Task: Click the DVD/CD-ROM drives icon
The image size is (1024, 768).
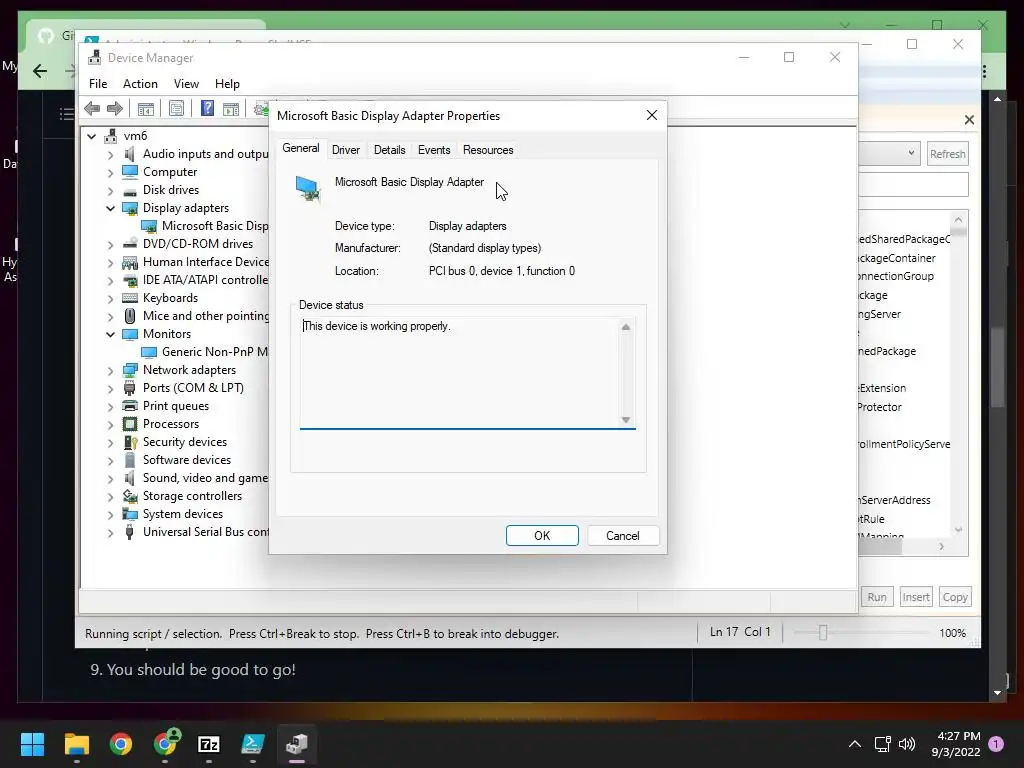Action: tap(130, 244)
